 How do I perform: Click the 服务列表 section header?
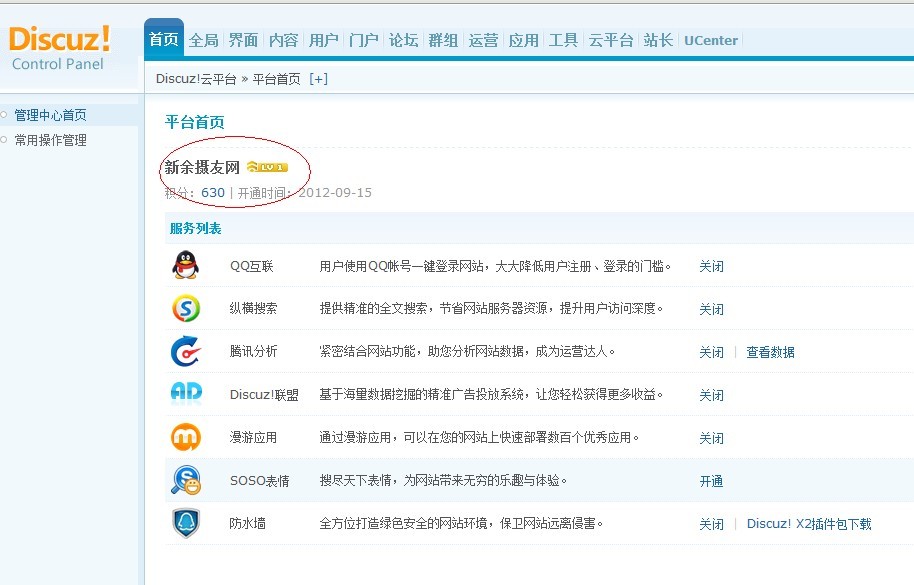click(195, 228)
